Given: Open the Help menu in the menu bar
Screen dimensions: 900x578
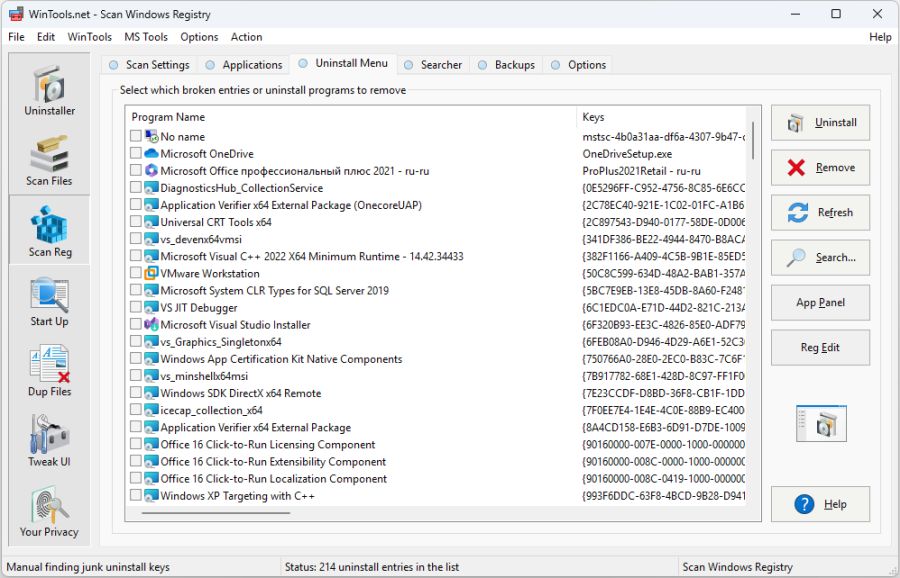Looking at the screenshot, I should tap(880, 37).
